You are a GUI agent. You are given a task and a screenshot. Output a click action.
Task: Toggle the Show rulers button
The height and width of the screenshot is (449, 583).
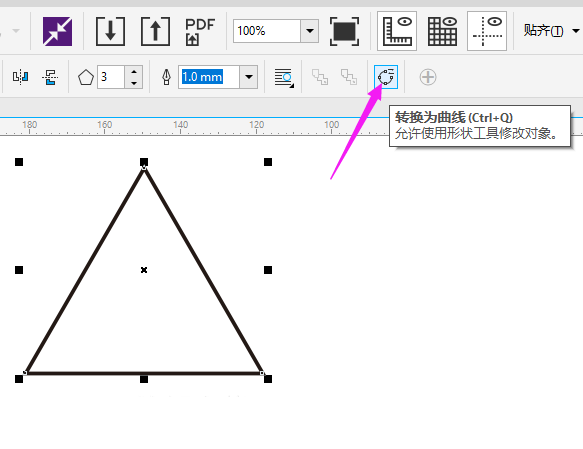click(x=397, y=31)
